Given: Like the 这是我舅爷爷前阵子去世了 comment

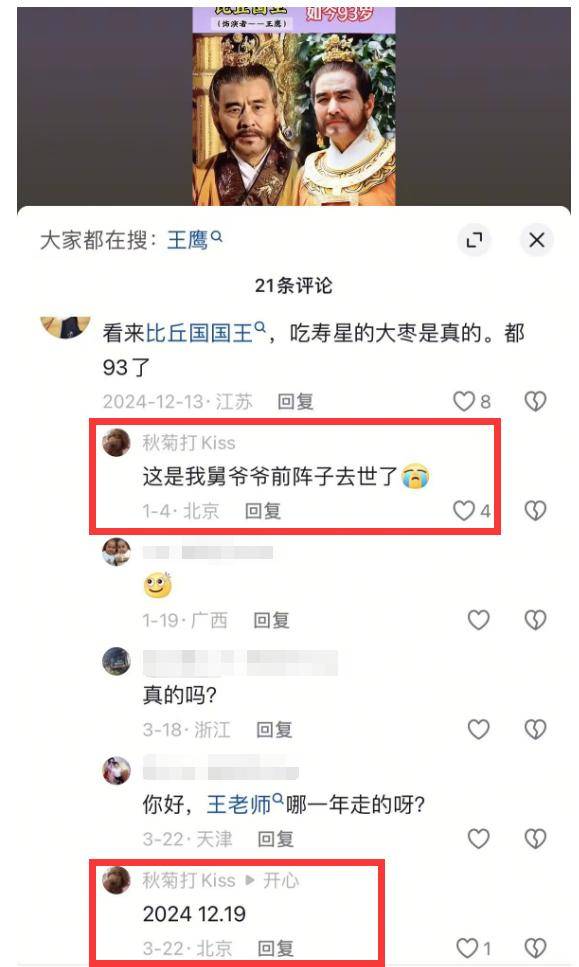Looking at the screenshot, I should (x=464, y=511).
